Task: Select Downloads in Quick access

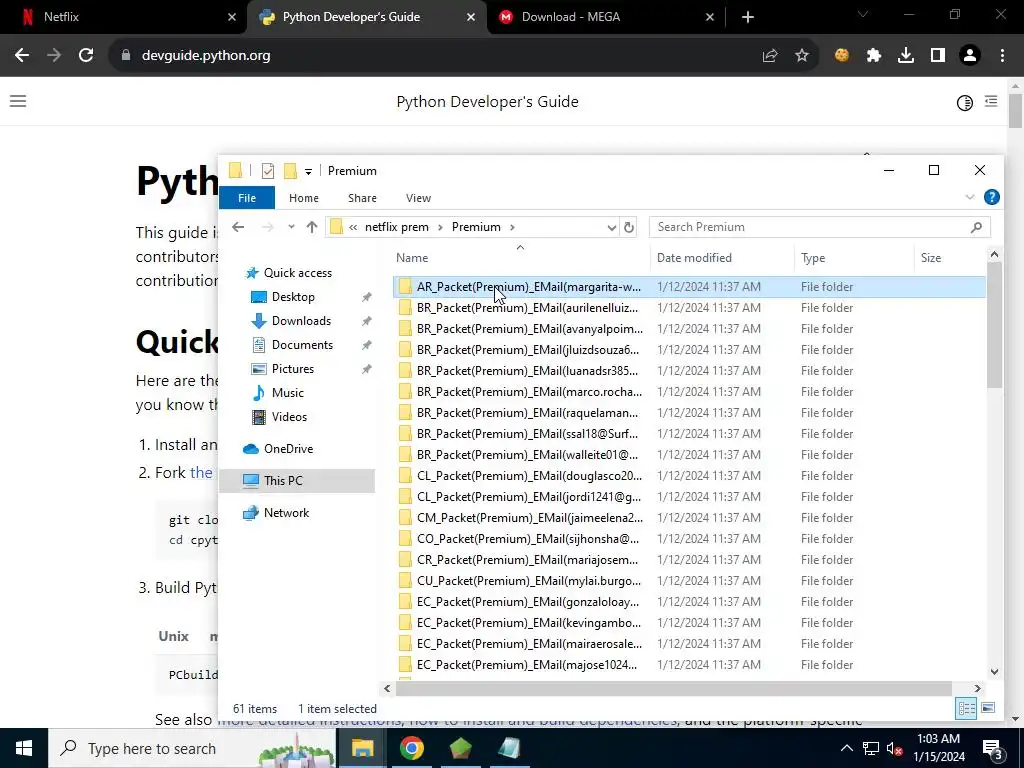Action: pos(301,321)
